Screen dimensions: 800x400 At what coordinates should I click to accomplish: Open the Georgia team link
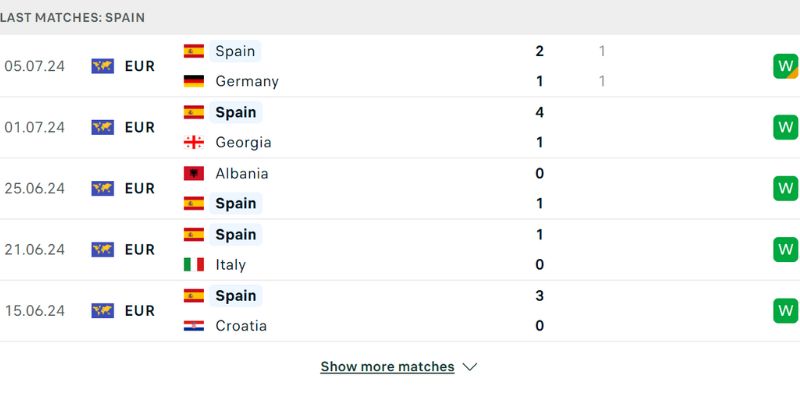[x=243, y=142]
